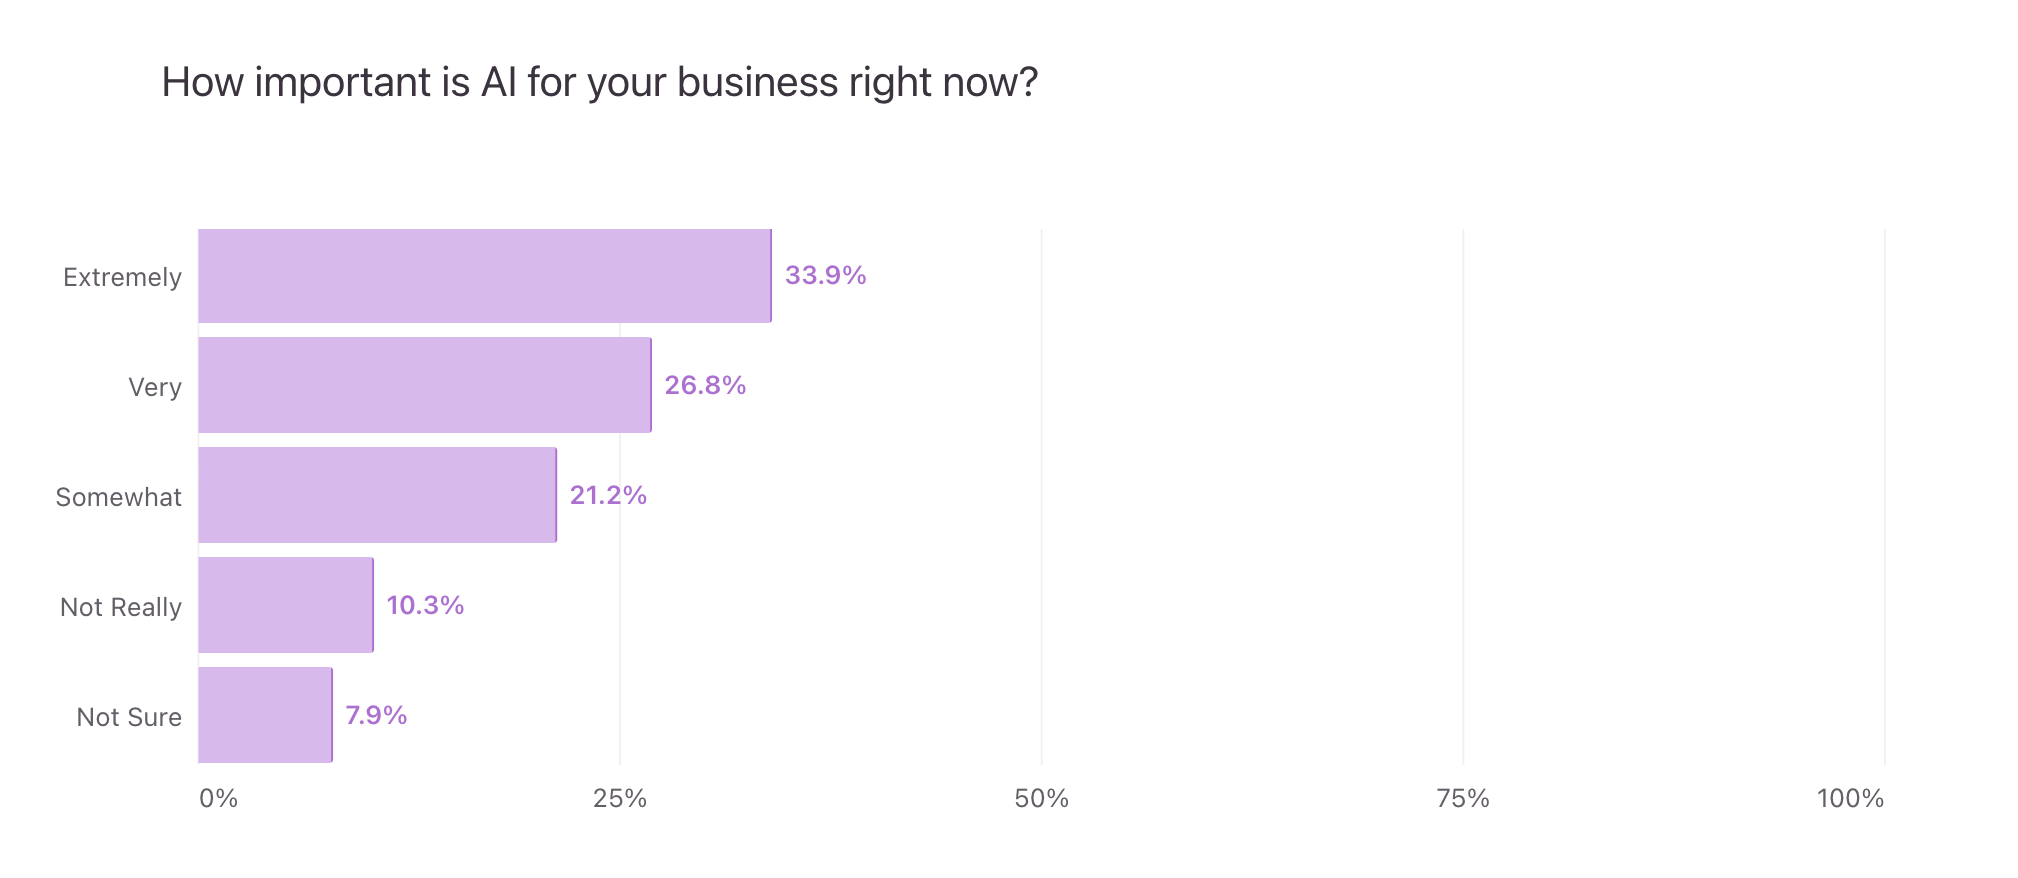Click the 0% axis tick label
Image resolution: width=2018 pixels, height=878 pixels.
click(218, 798)
